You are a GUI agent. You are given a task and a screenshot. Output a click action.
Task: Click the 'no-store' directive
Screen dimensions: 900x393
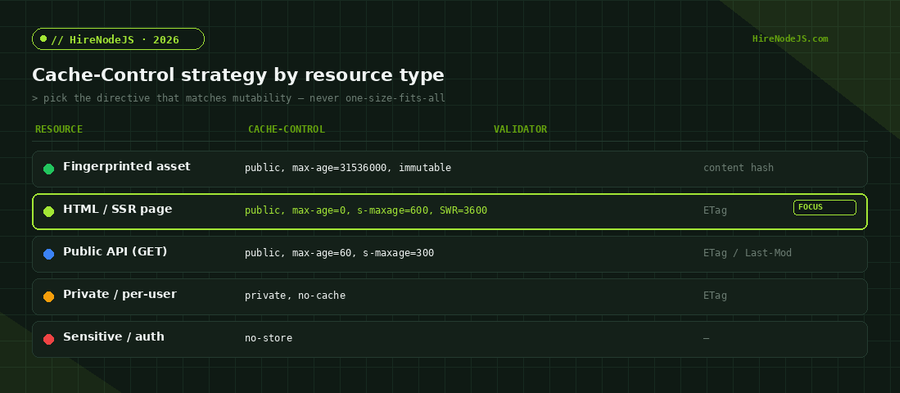coord(269,338)
